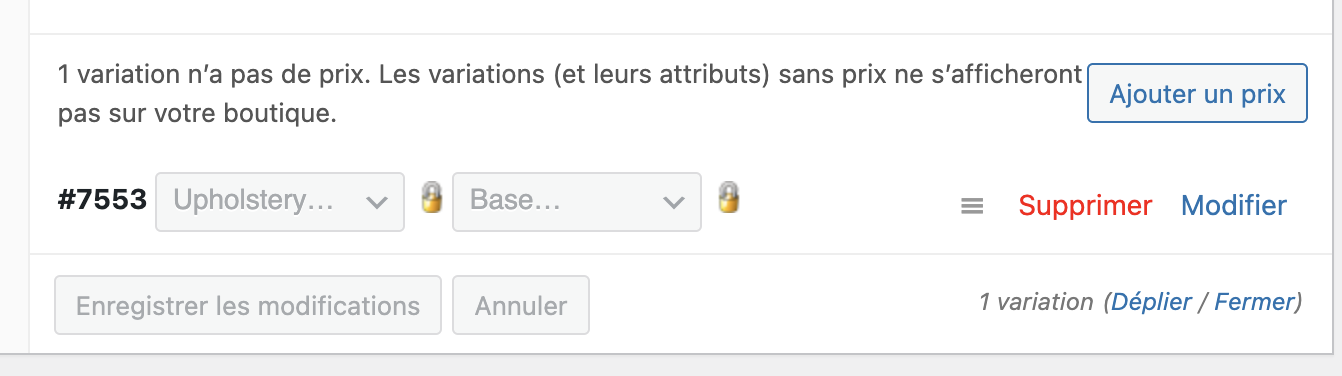
Task: Open the Upholstery attribute dropdown
Action: [x=280, y=202]
